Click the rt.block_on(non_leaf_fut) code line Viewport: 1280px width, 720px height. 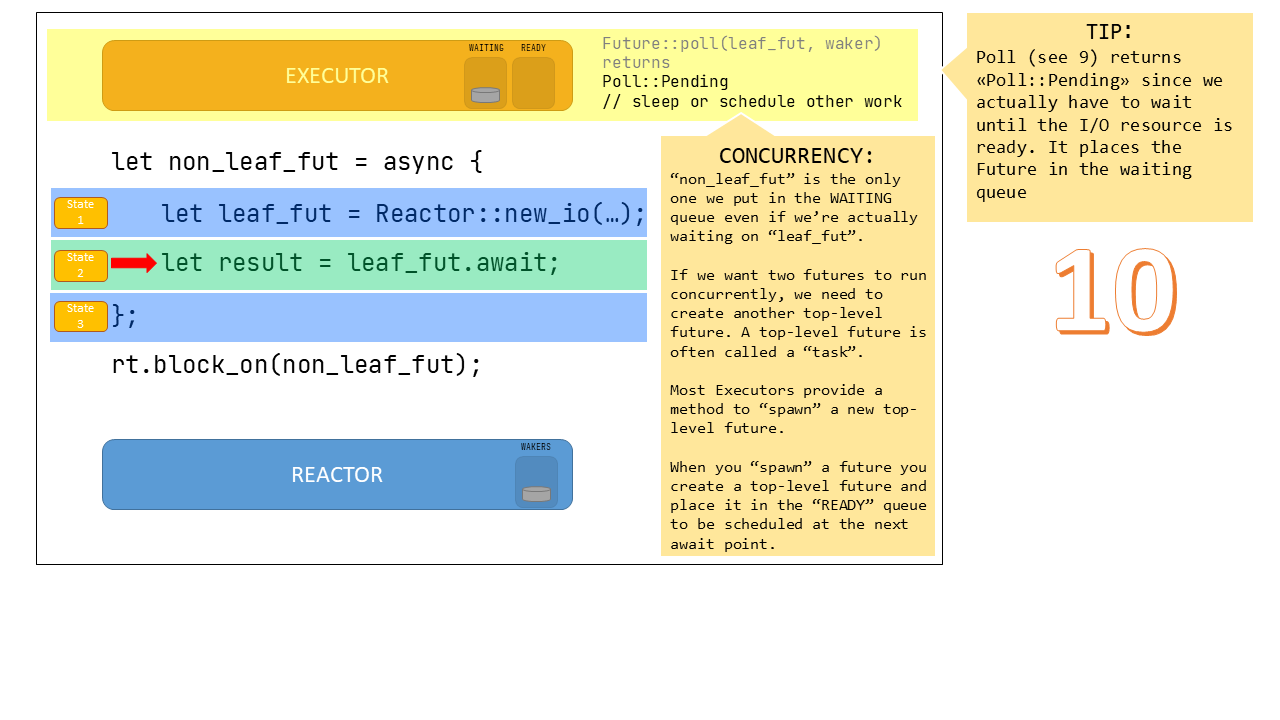click(x=296, y=364)
